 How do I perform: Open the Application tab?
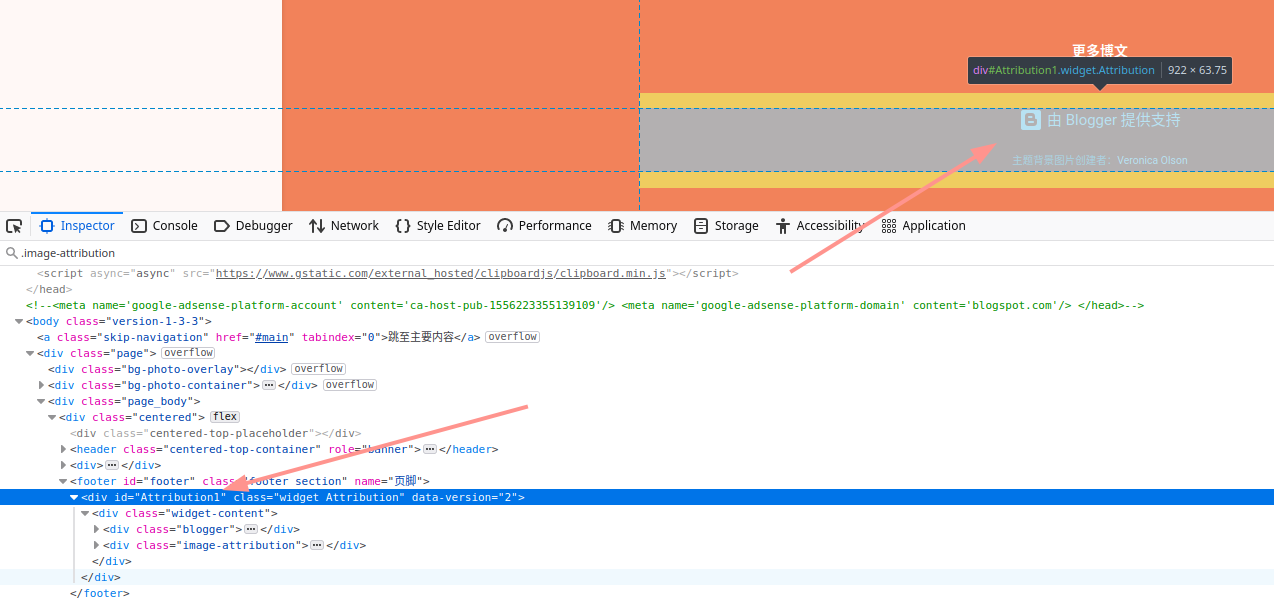coord(924,226)
